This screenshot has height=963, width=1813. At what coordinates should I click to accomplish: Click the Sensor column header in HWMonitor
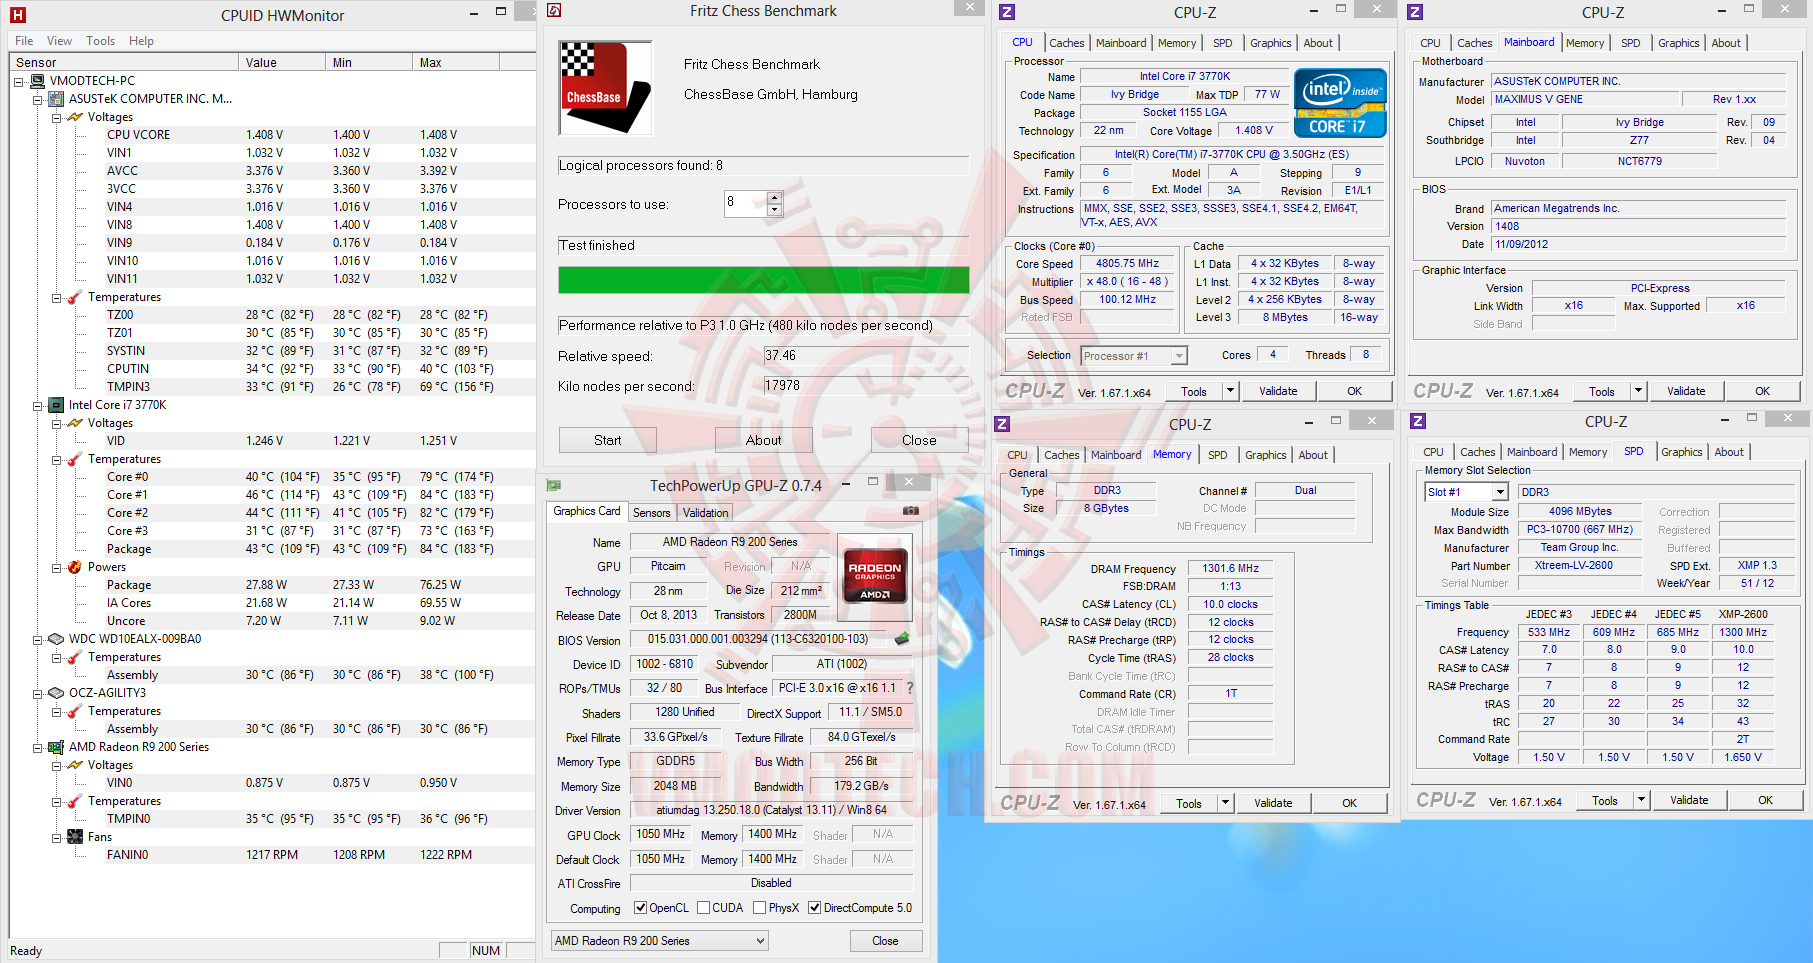tap(125, 62)
